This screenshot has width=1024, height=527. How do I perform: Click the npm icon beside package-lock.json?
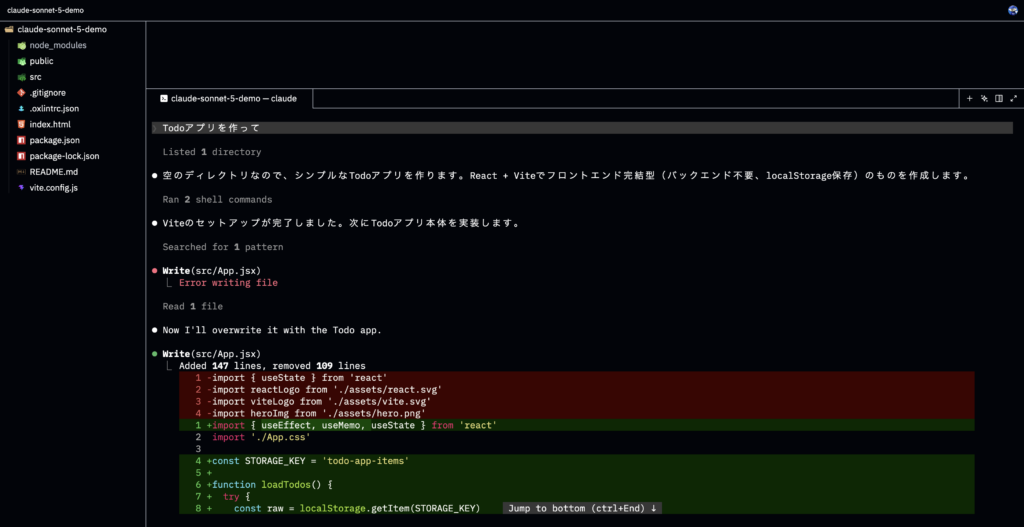coord(22,156)
